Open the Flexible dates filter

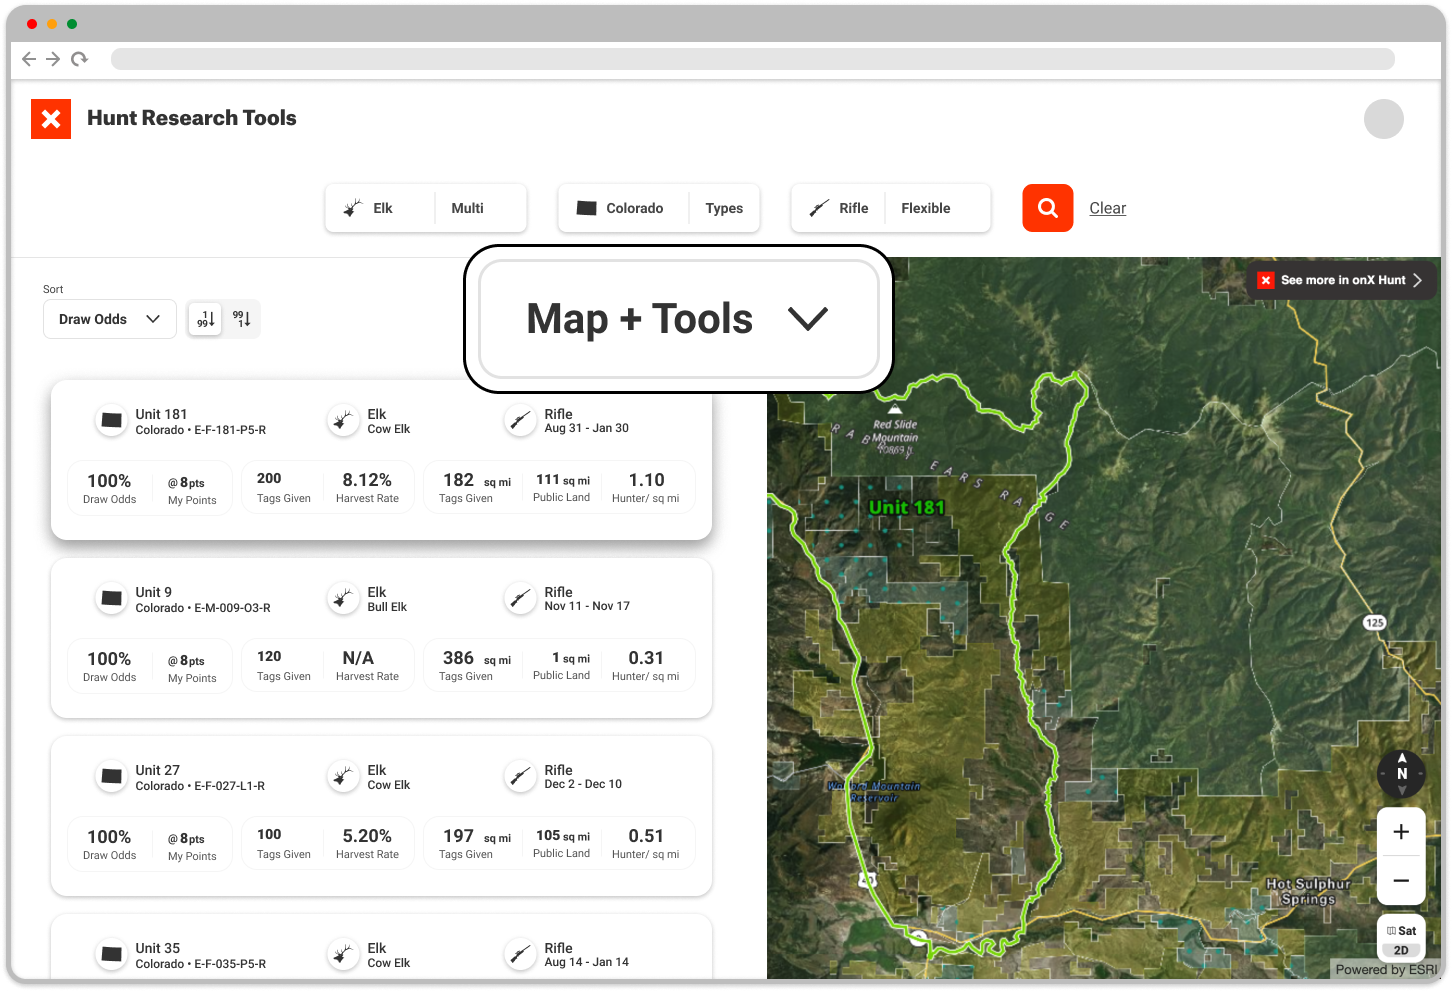(937, 208)
